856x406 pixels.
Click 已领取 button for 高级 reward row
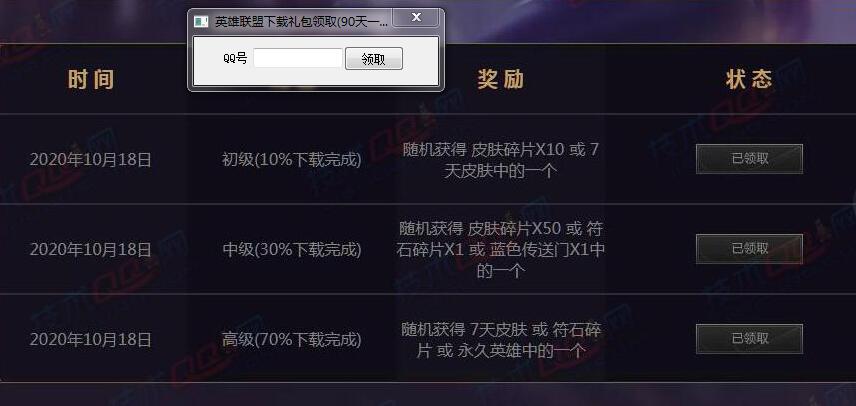click(750, 339)
